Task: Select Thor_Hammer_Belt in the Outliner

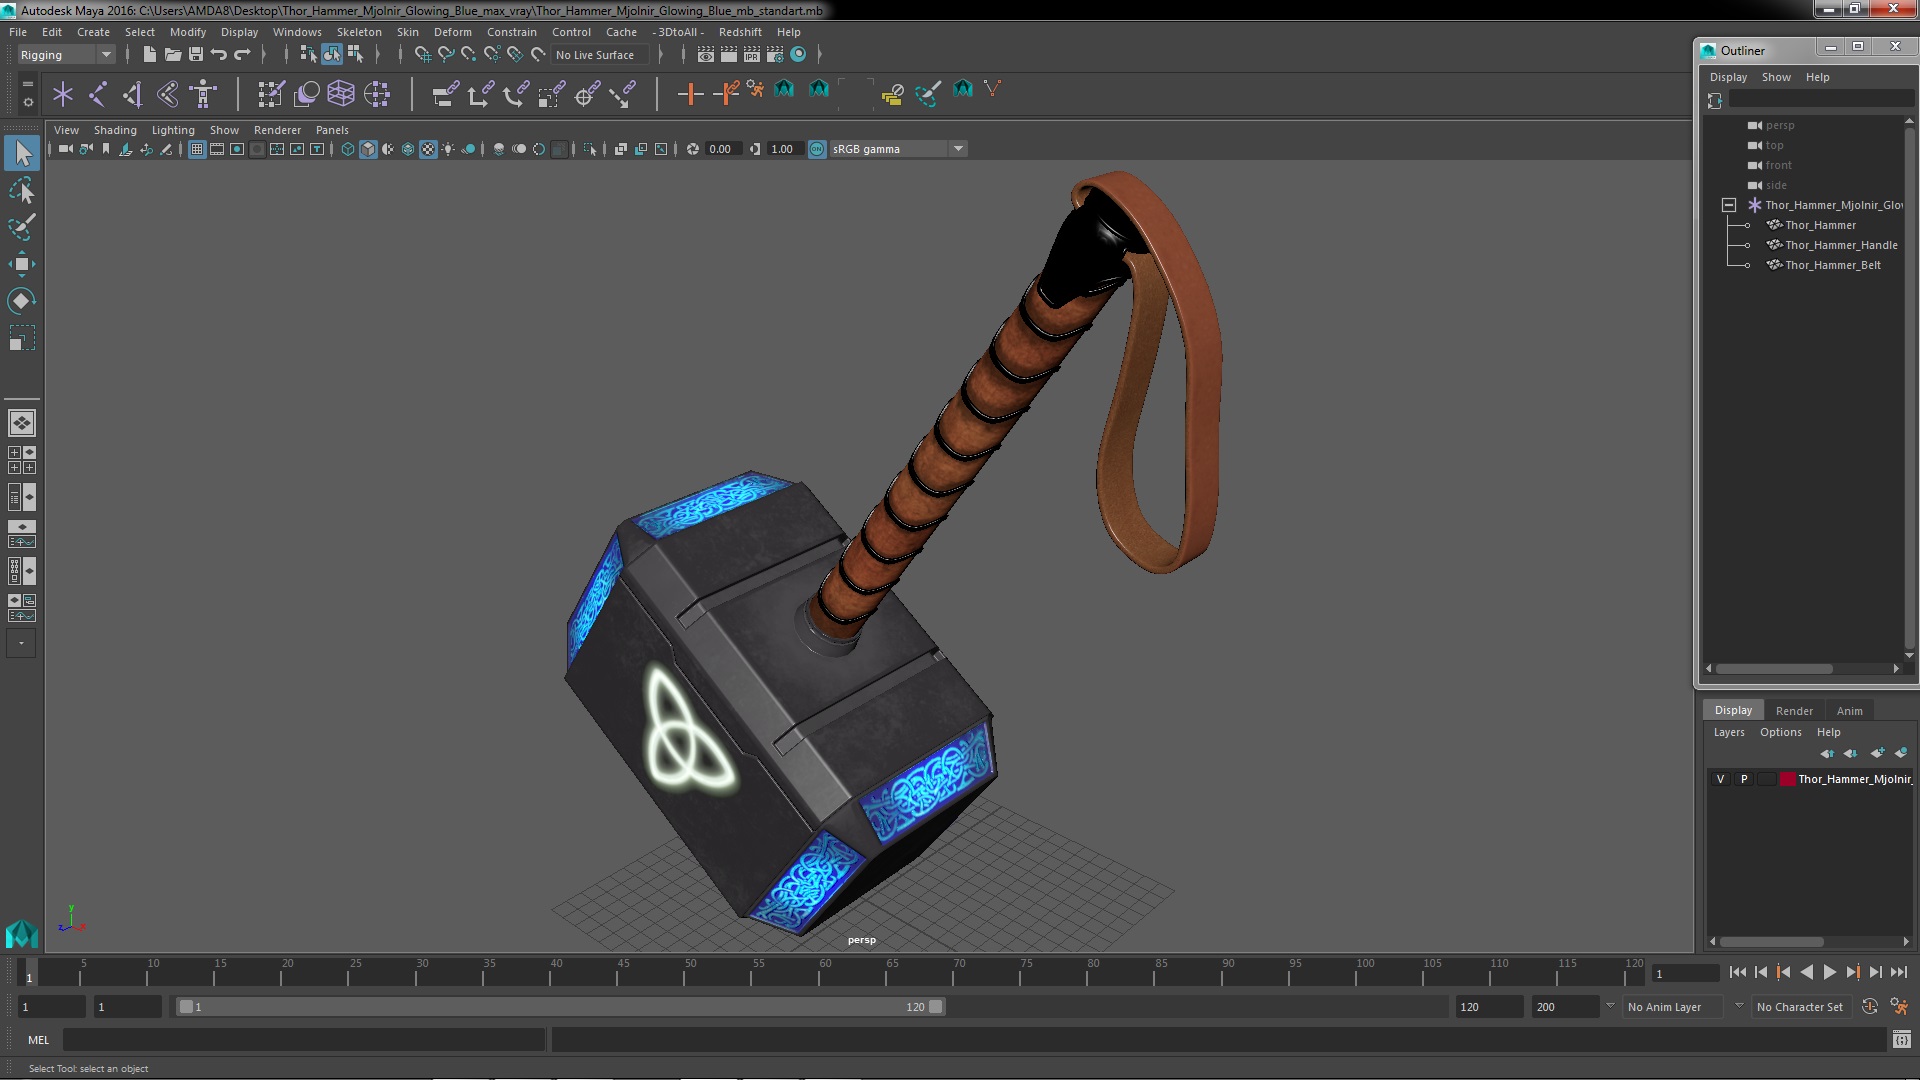Action: (x=1833, y=265)
